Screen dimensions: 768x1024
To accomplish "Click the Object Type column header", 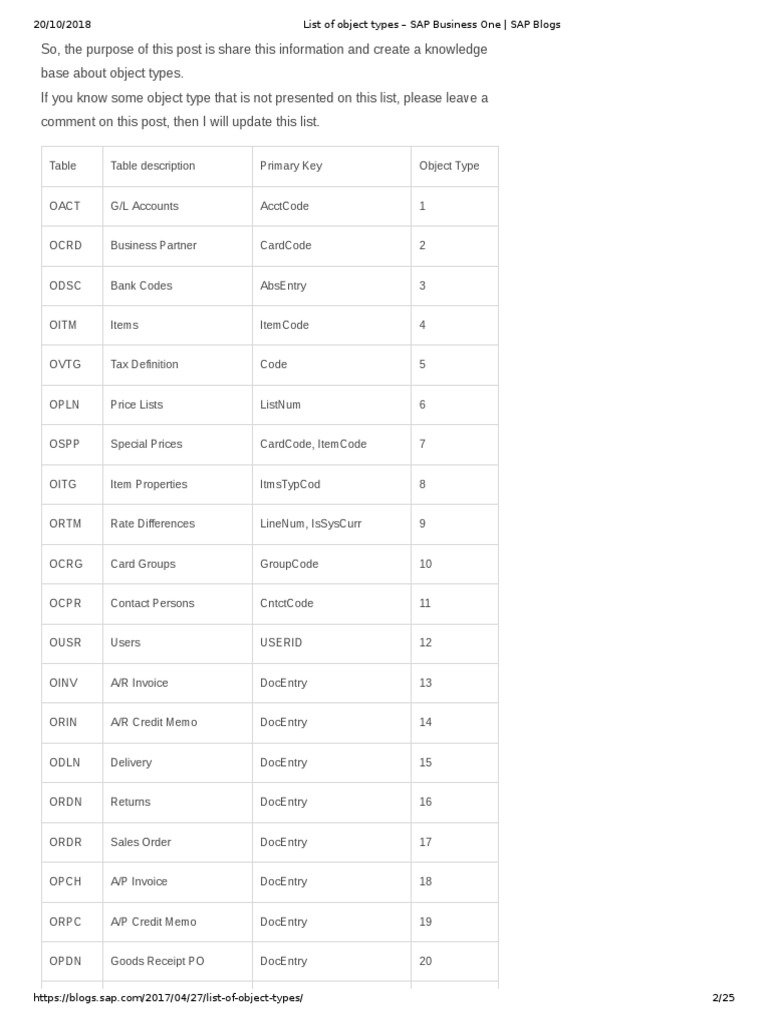I will [x=449, y=166].
